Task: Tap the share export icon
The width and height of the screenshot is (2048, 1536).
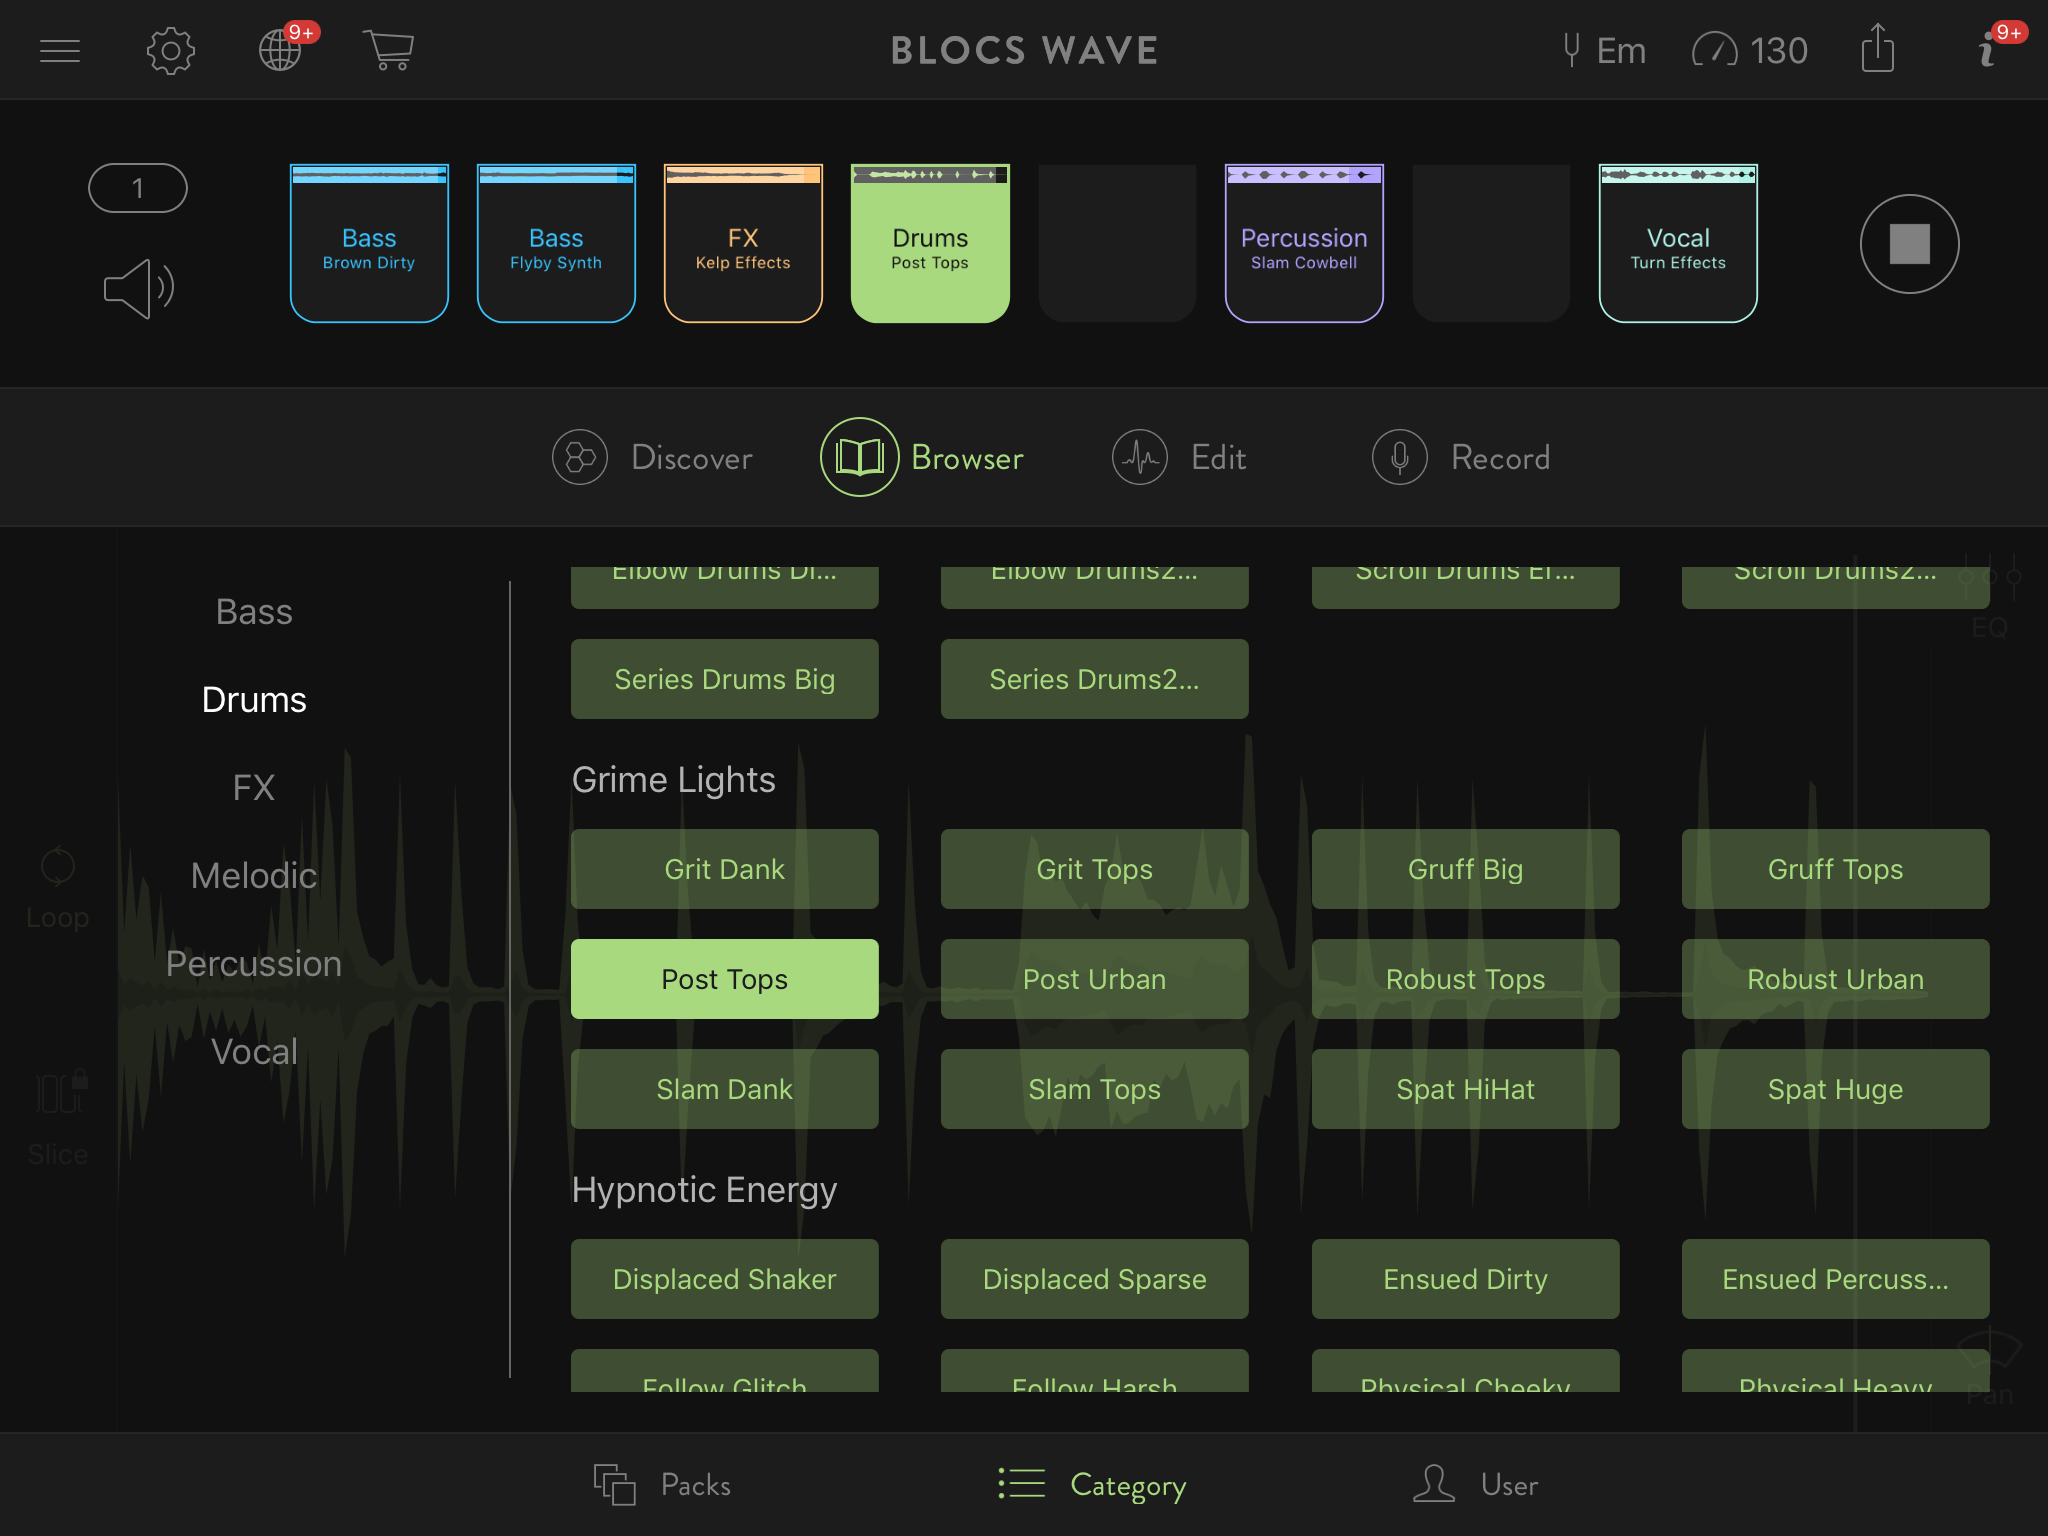Action: pos(1877,50)
